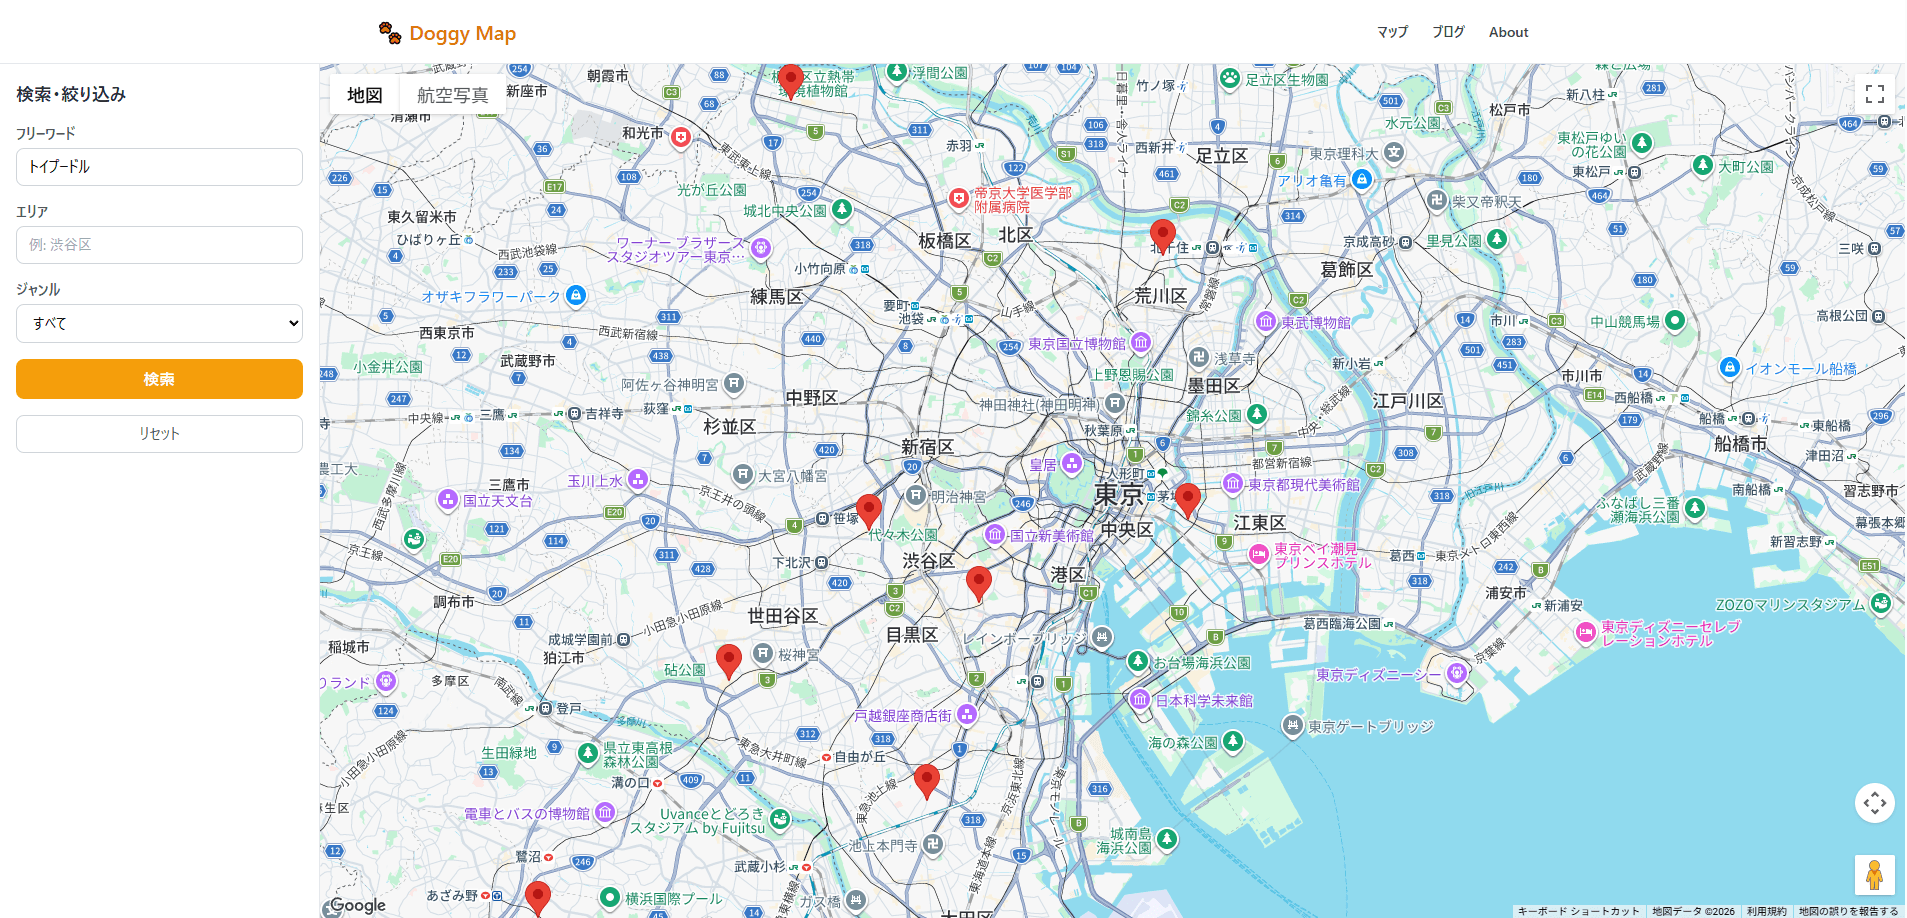Click the 東京ゲートブリッジ bridge icon
The image size is (1907, 918).
pyautogui.click(x=1293, y=725)
